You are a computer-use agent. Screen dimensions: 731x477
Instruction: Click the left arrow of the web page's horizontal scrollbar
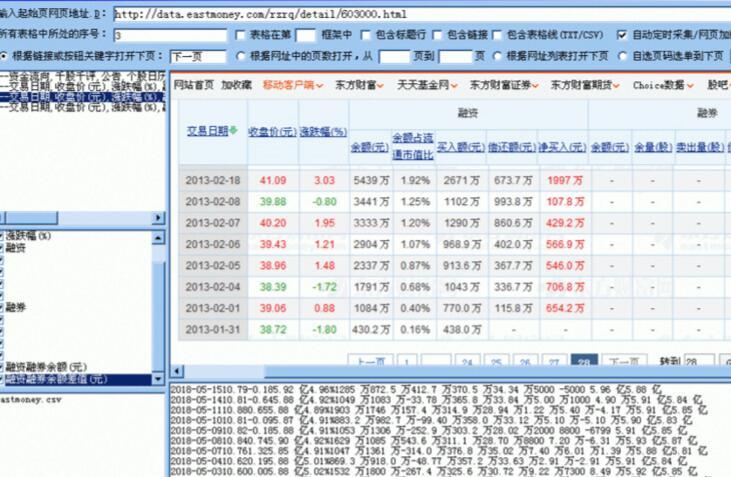(x=175, y=372)
